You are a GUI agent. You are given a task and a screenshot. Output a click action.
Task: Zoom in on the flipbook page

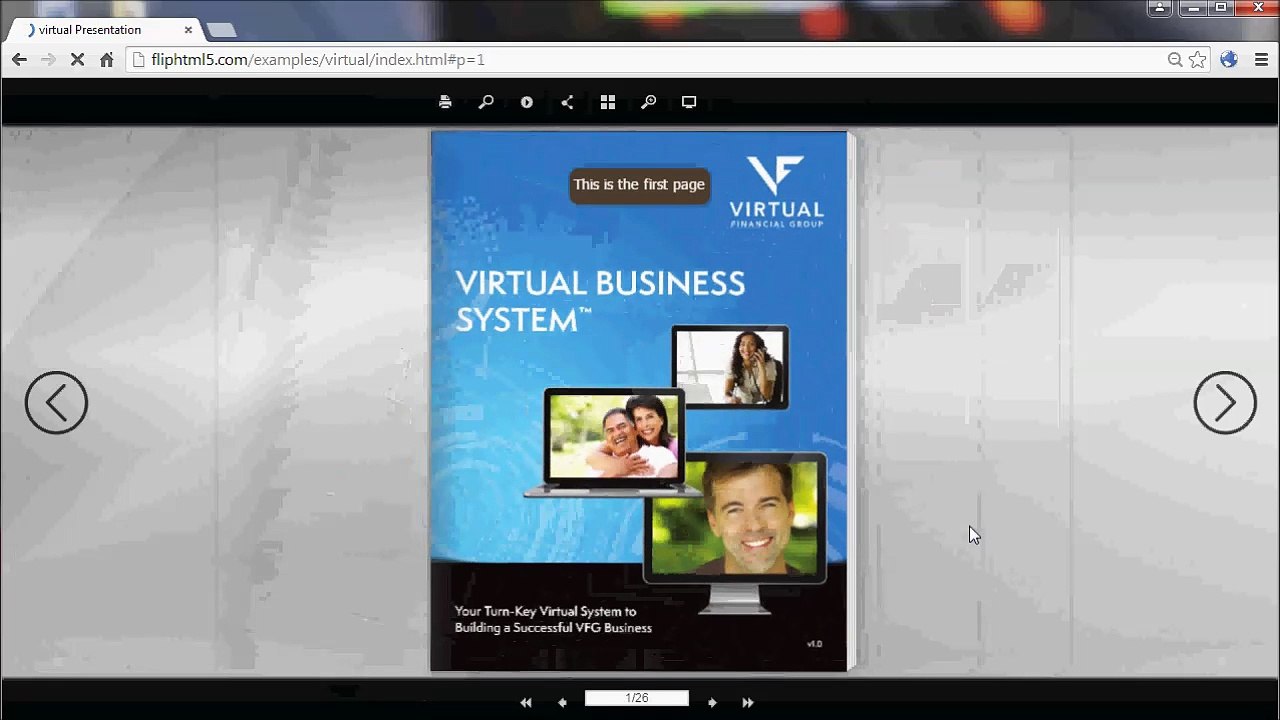(648, 102)
